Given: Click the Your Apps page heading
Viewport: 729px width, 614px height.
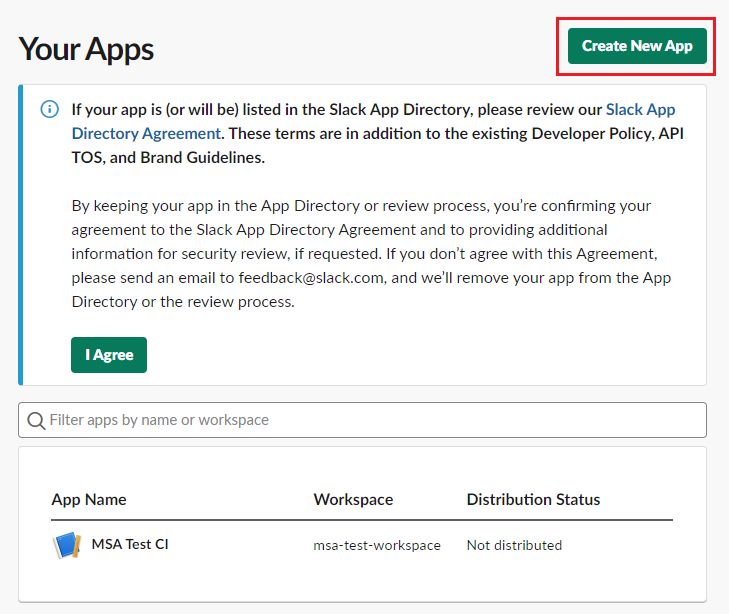Looking at the screenshot, I should coord(86,49).
